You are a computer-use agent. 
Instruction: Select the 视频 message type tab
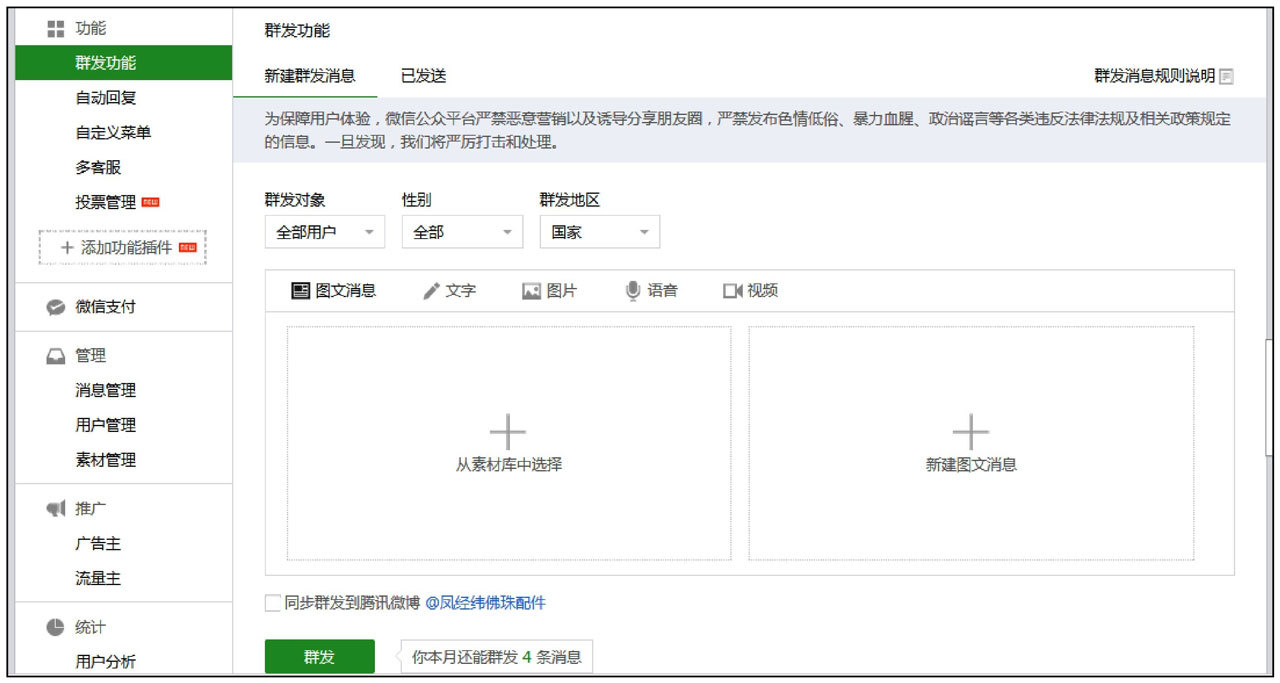(x=750, y=291)
